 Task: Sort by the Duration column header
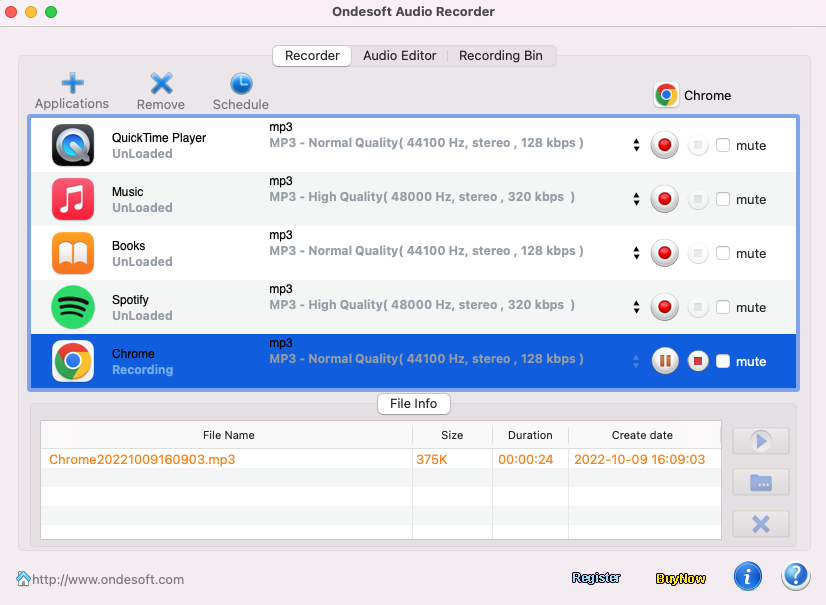(530, 435)
